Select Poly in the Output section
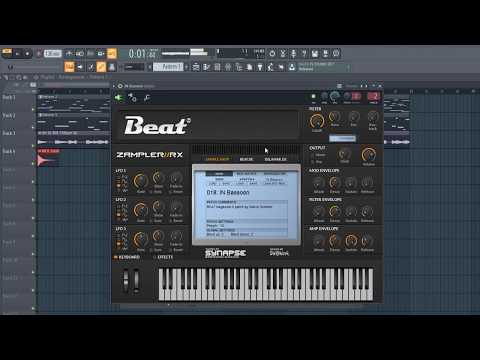Viewport: 480px width, 360px height. (x=317, y=162)
